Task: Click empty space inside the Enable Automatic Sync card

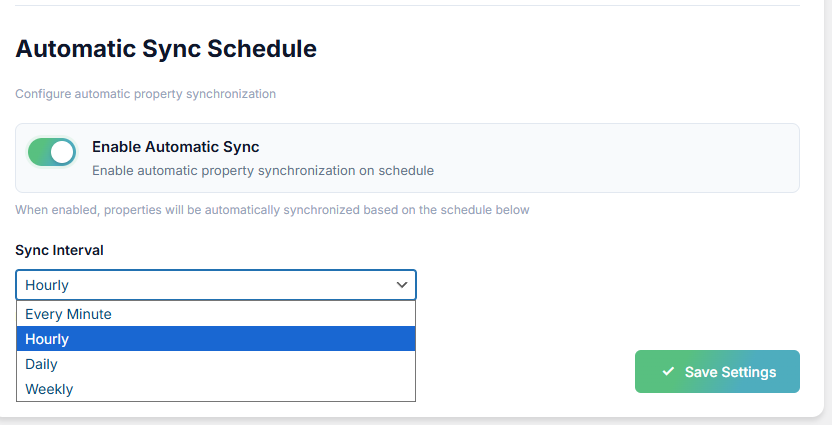Action: (x=620, y=158)
